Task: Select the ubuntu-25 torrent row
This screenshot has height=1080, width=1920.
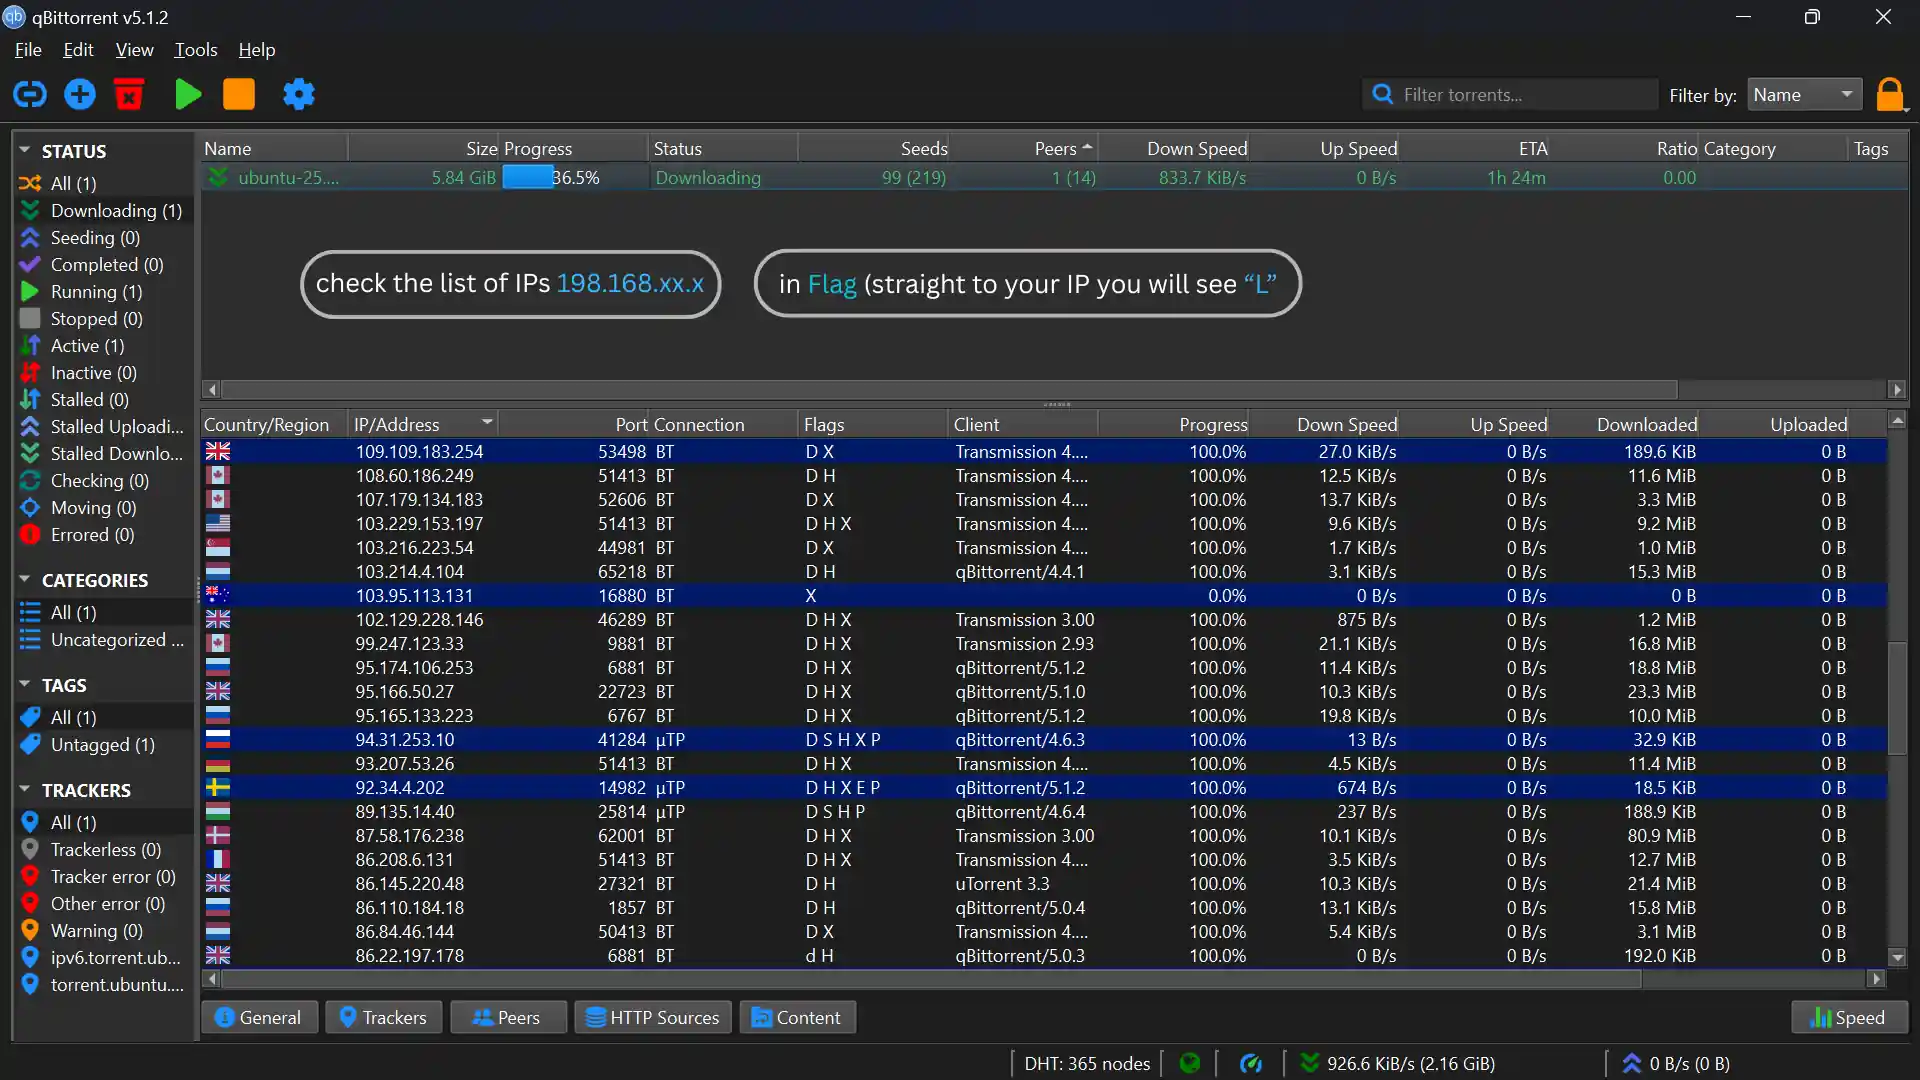Action: point(1054,177)
